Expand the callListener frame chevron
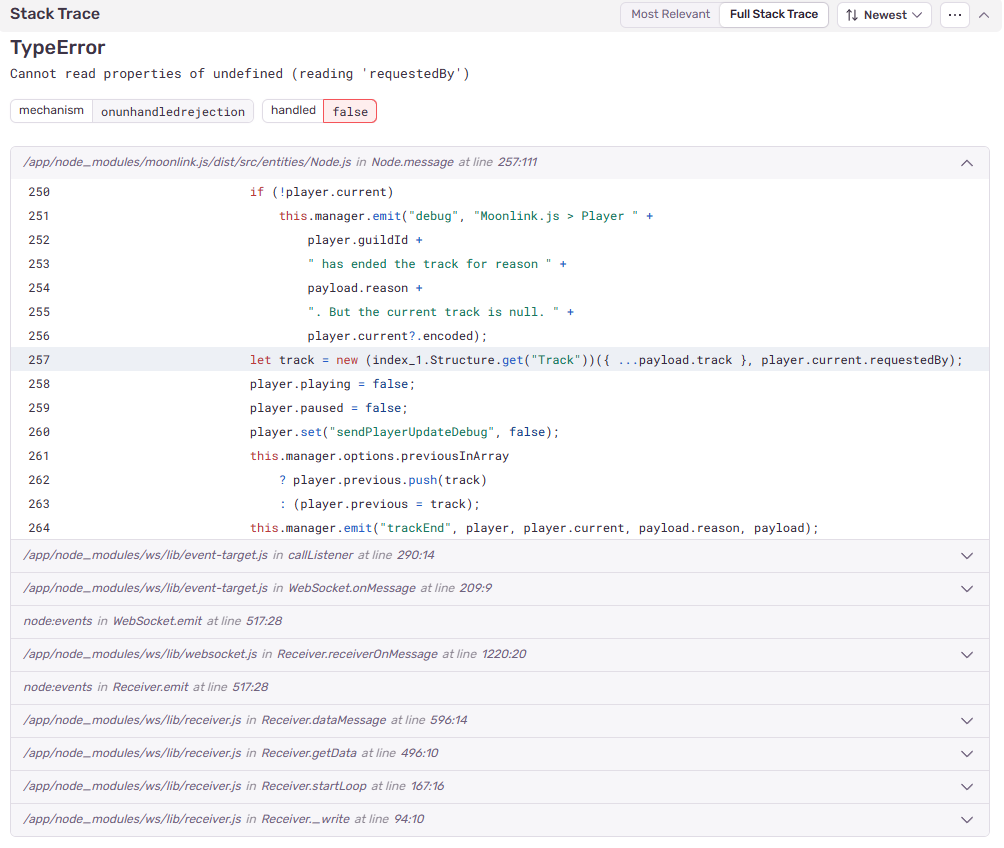This screenshot has width=1004, height=848. coord(966,556)
